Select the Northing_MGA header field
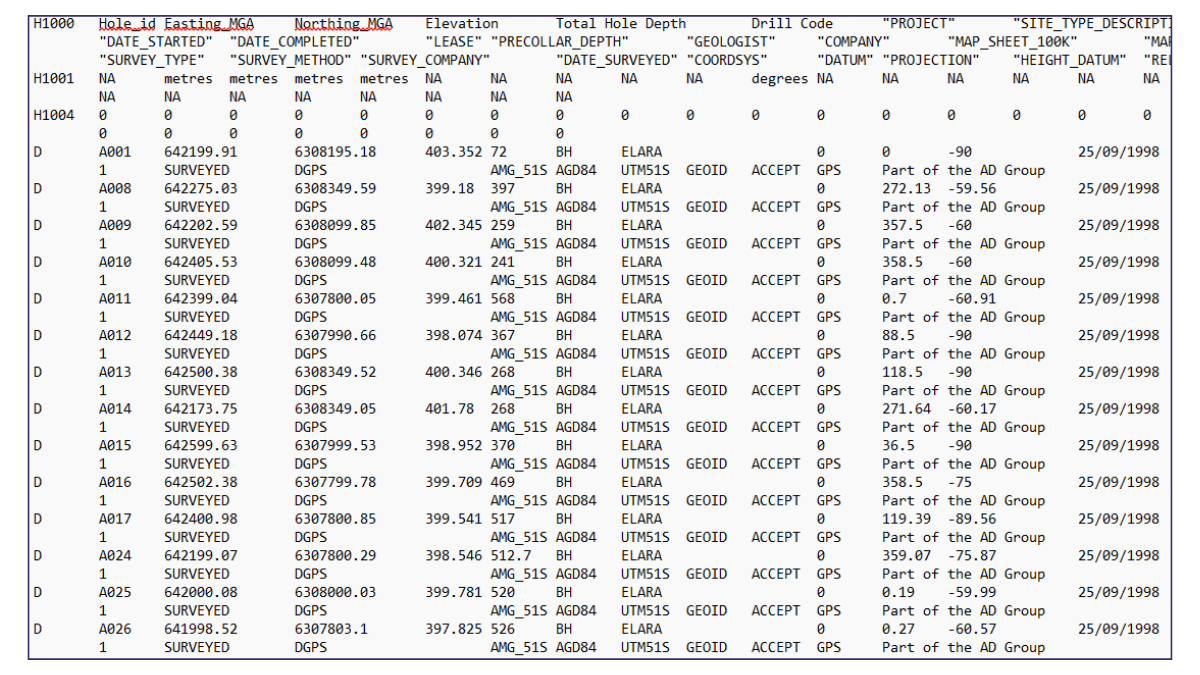 point(344,24)
